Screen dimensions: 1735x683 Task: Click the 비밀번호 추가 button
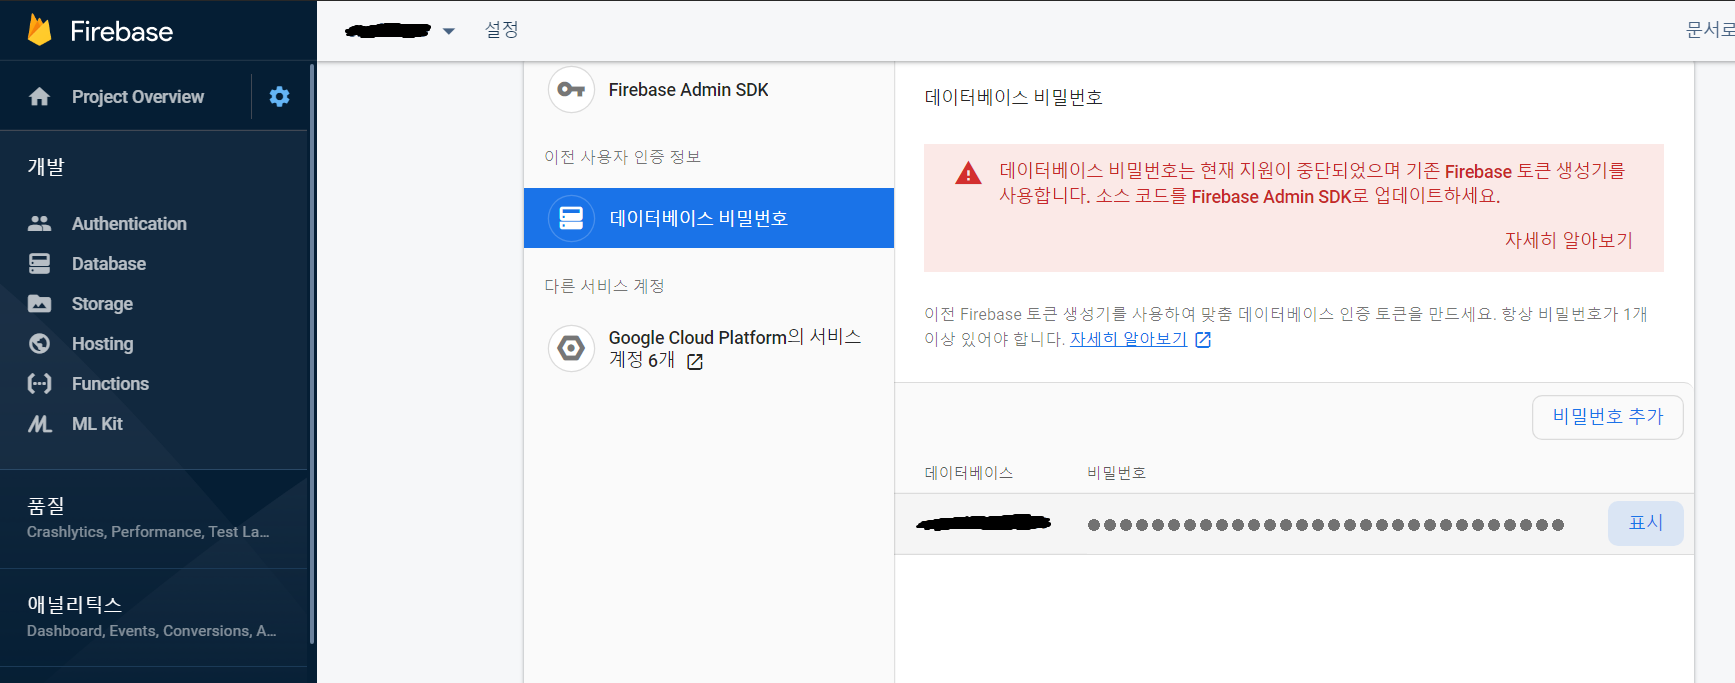[1607, 417]
